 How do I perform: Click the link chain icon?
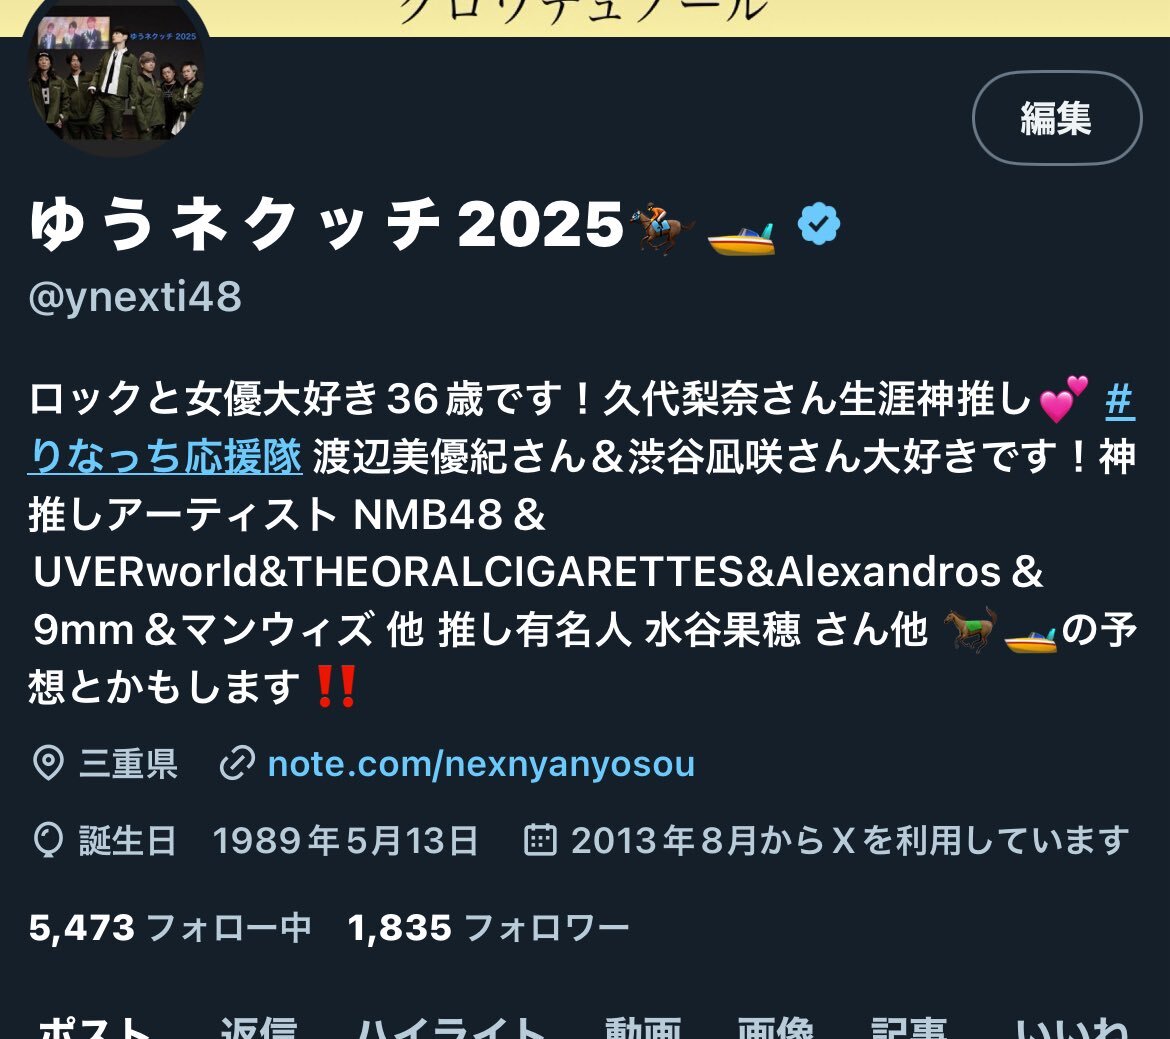[237, 764]
